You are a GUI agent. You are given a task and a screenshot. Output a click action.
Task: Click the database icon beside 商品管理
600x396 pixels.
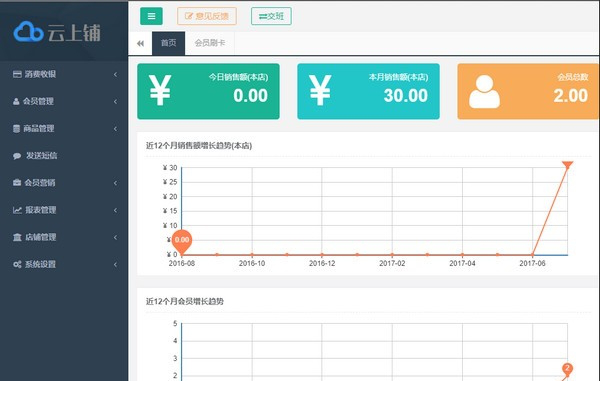pos(16,129)
